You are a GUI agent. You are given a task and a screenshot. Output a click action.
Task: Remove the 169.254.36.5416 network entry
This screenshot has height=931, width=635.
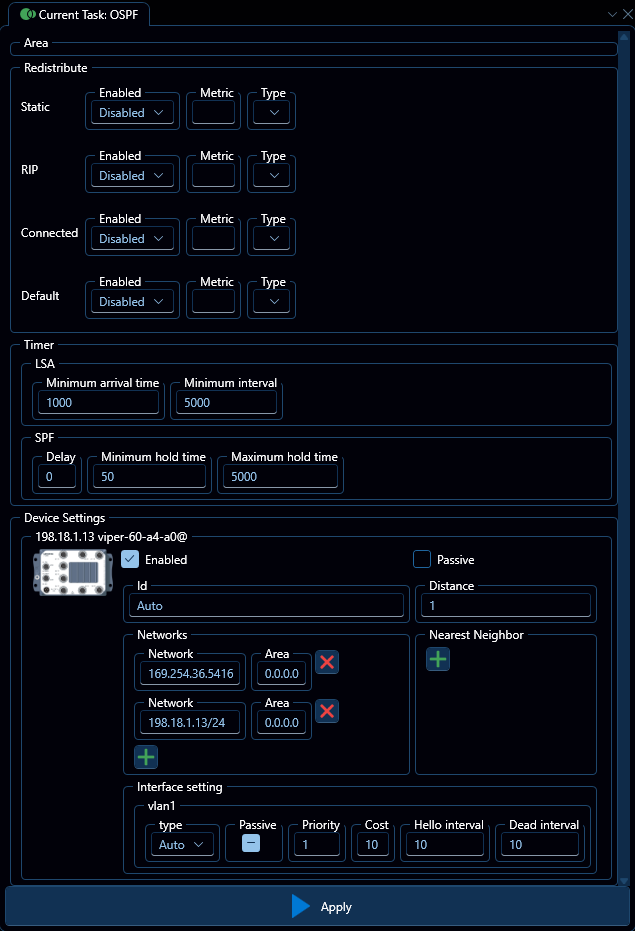327,662
